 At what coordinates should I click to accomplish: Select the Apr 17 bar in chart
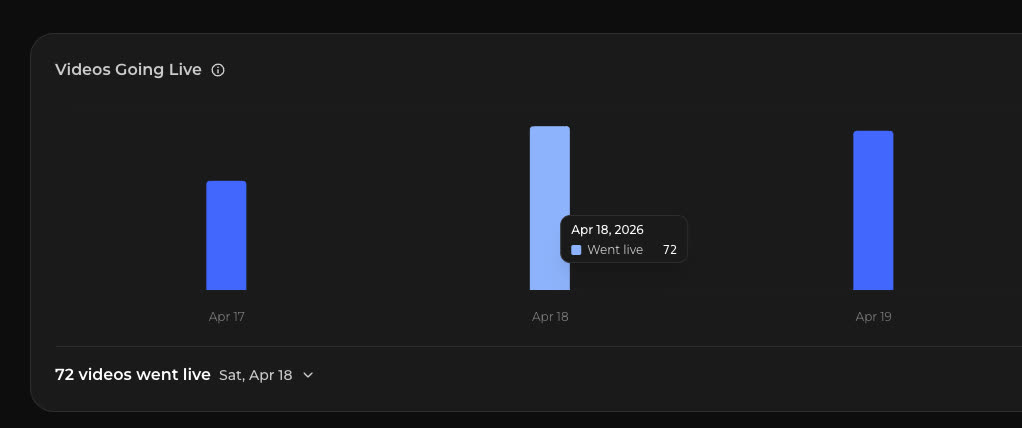tap(226, 235)
